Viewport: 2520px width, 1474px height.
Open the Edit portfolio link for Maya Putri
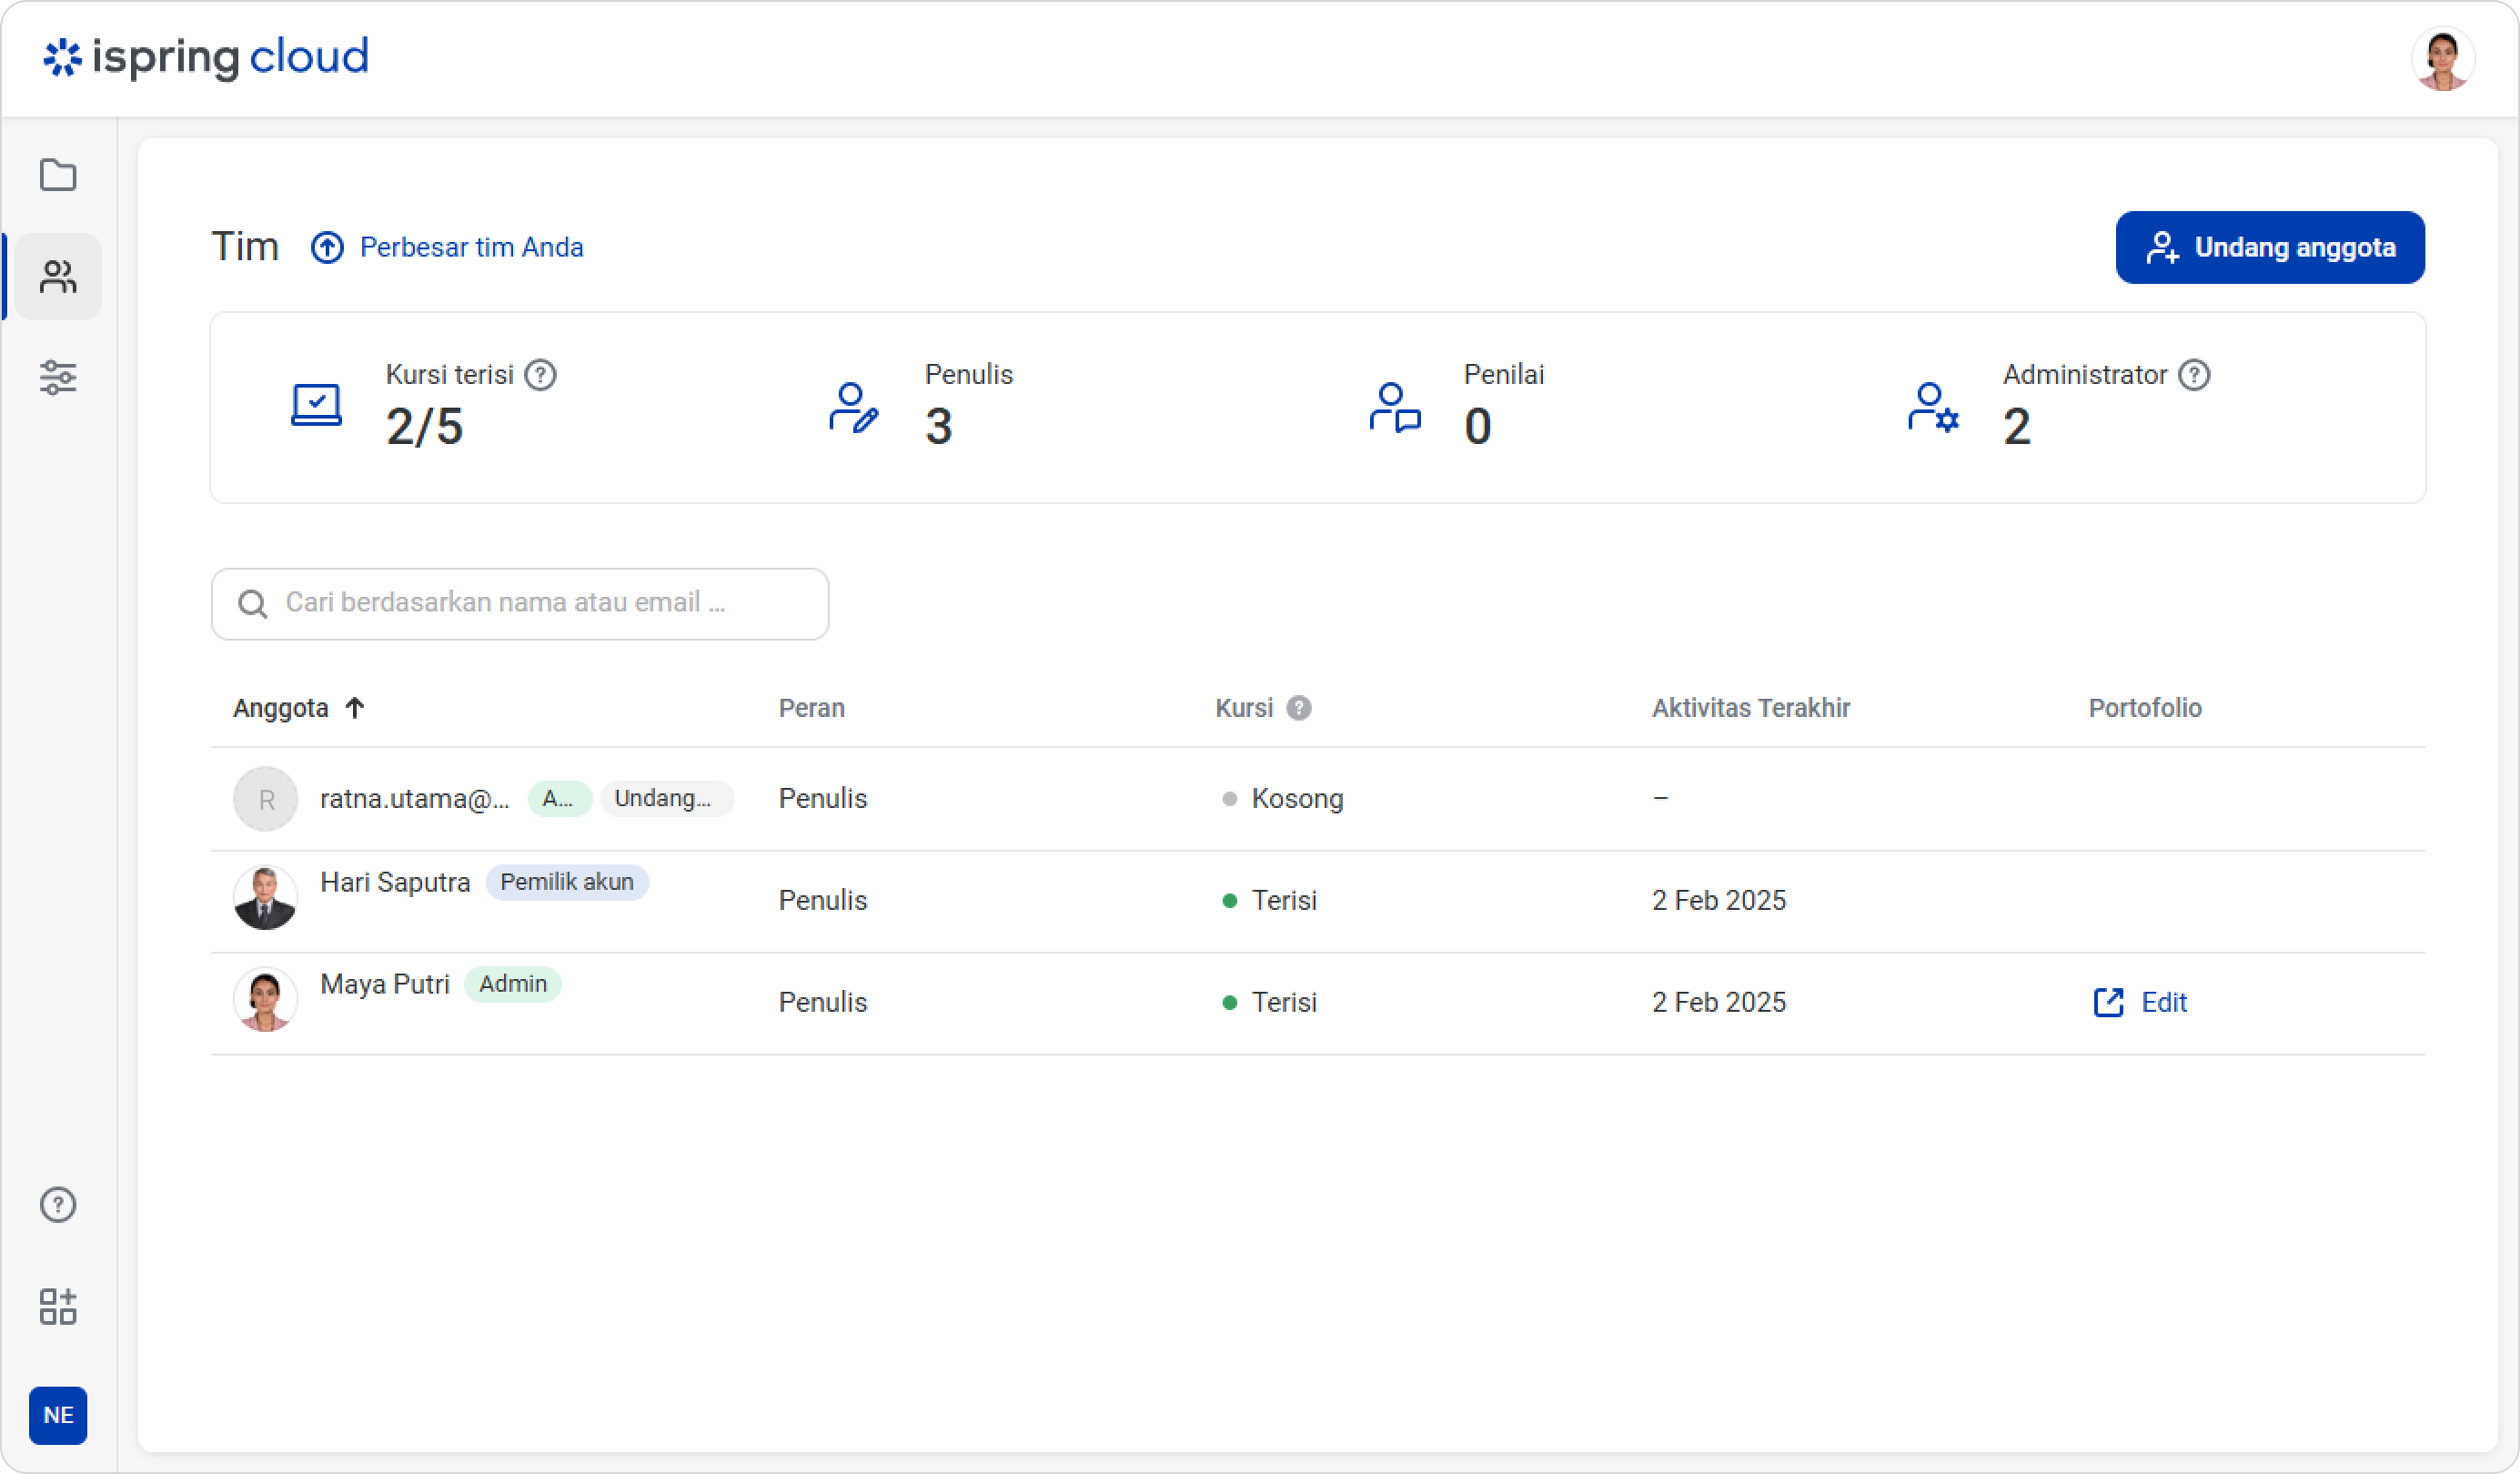2163,1002
